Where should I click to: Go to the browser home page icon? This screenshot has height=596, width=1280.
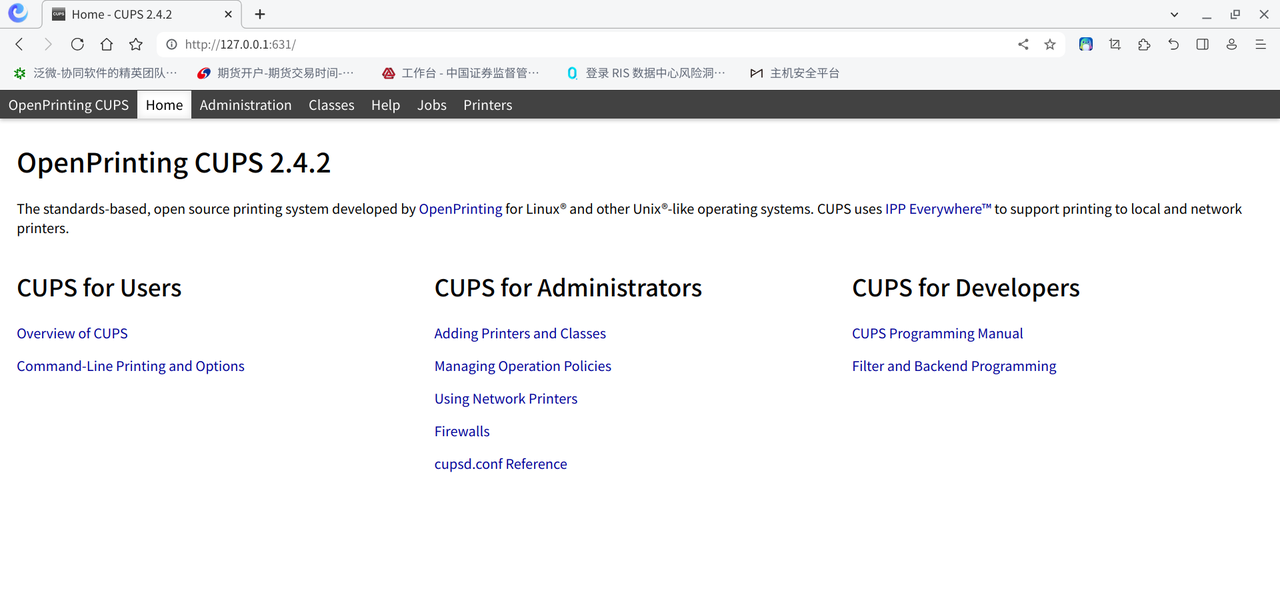[106, 44]
